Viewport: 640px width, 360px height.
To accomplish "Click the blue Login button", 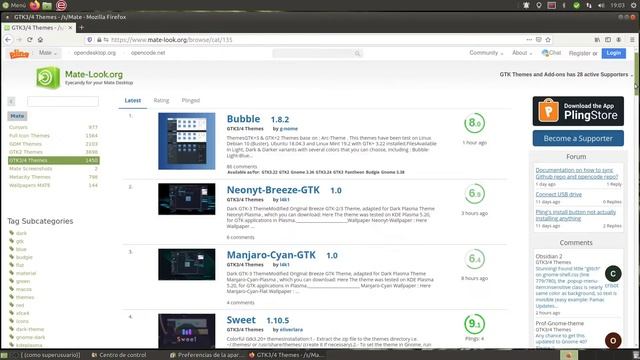I will (613, 53).
